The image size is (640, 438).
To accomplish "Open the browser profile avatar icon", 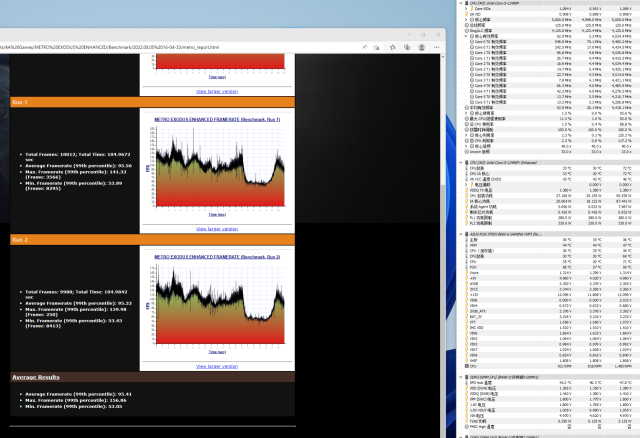I will click(x=422, y=47).
